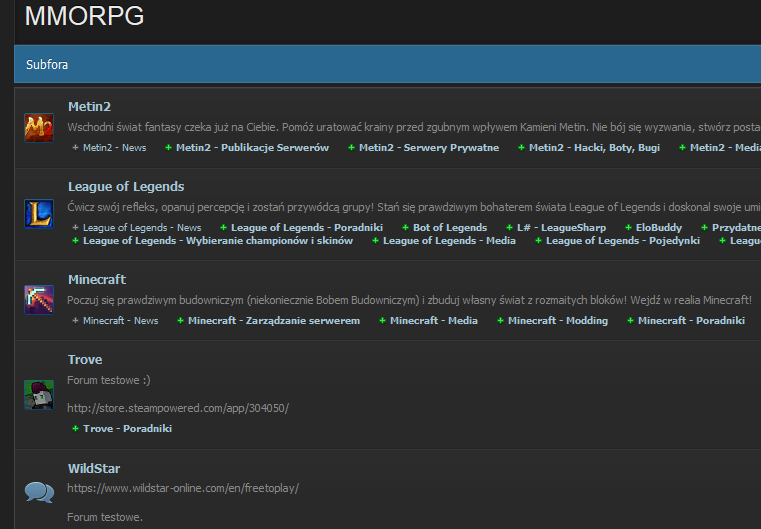Open the Minecraft forum title link

[97, 280]
